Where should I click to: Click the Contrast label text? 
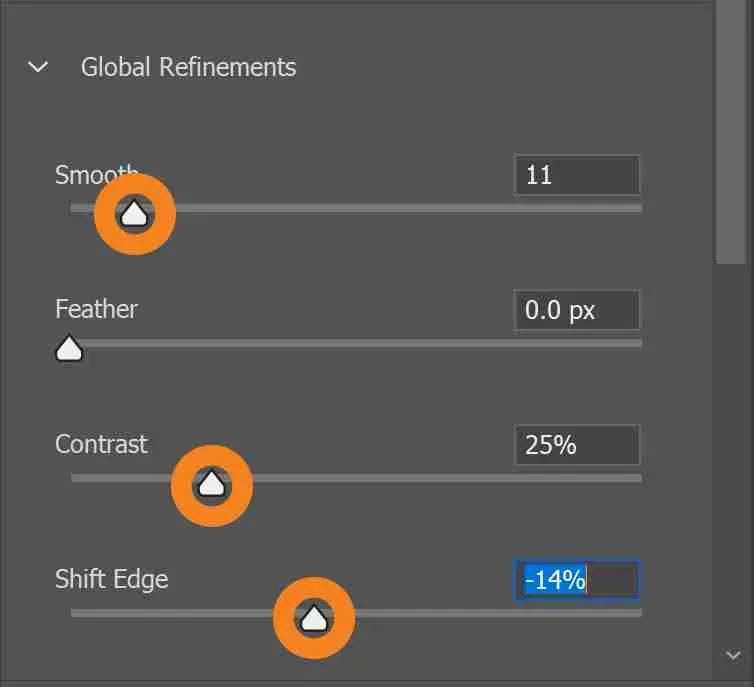(101, 444)
